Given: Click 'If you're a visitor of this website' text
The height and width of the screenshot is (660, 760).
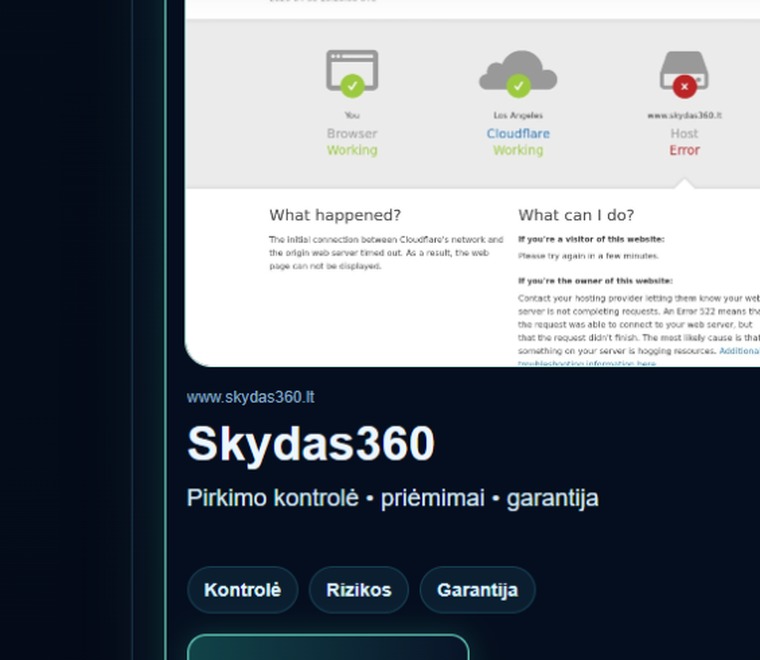Looking at the screenshot, I should click(591, 239).
